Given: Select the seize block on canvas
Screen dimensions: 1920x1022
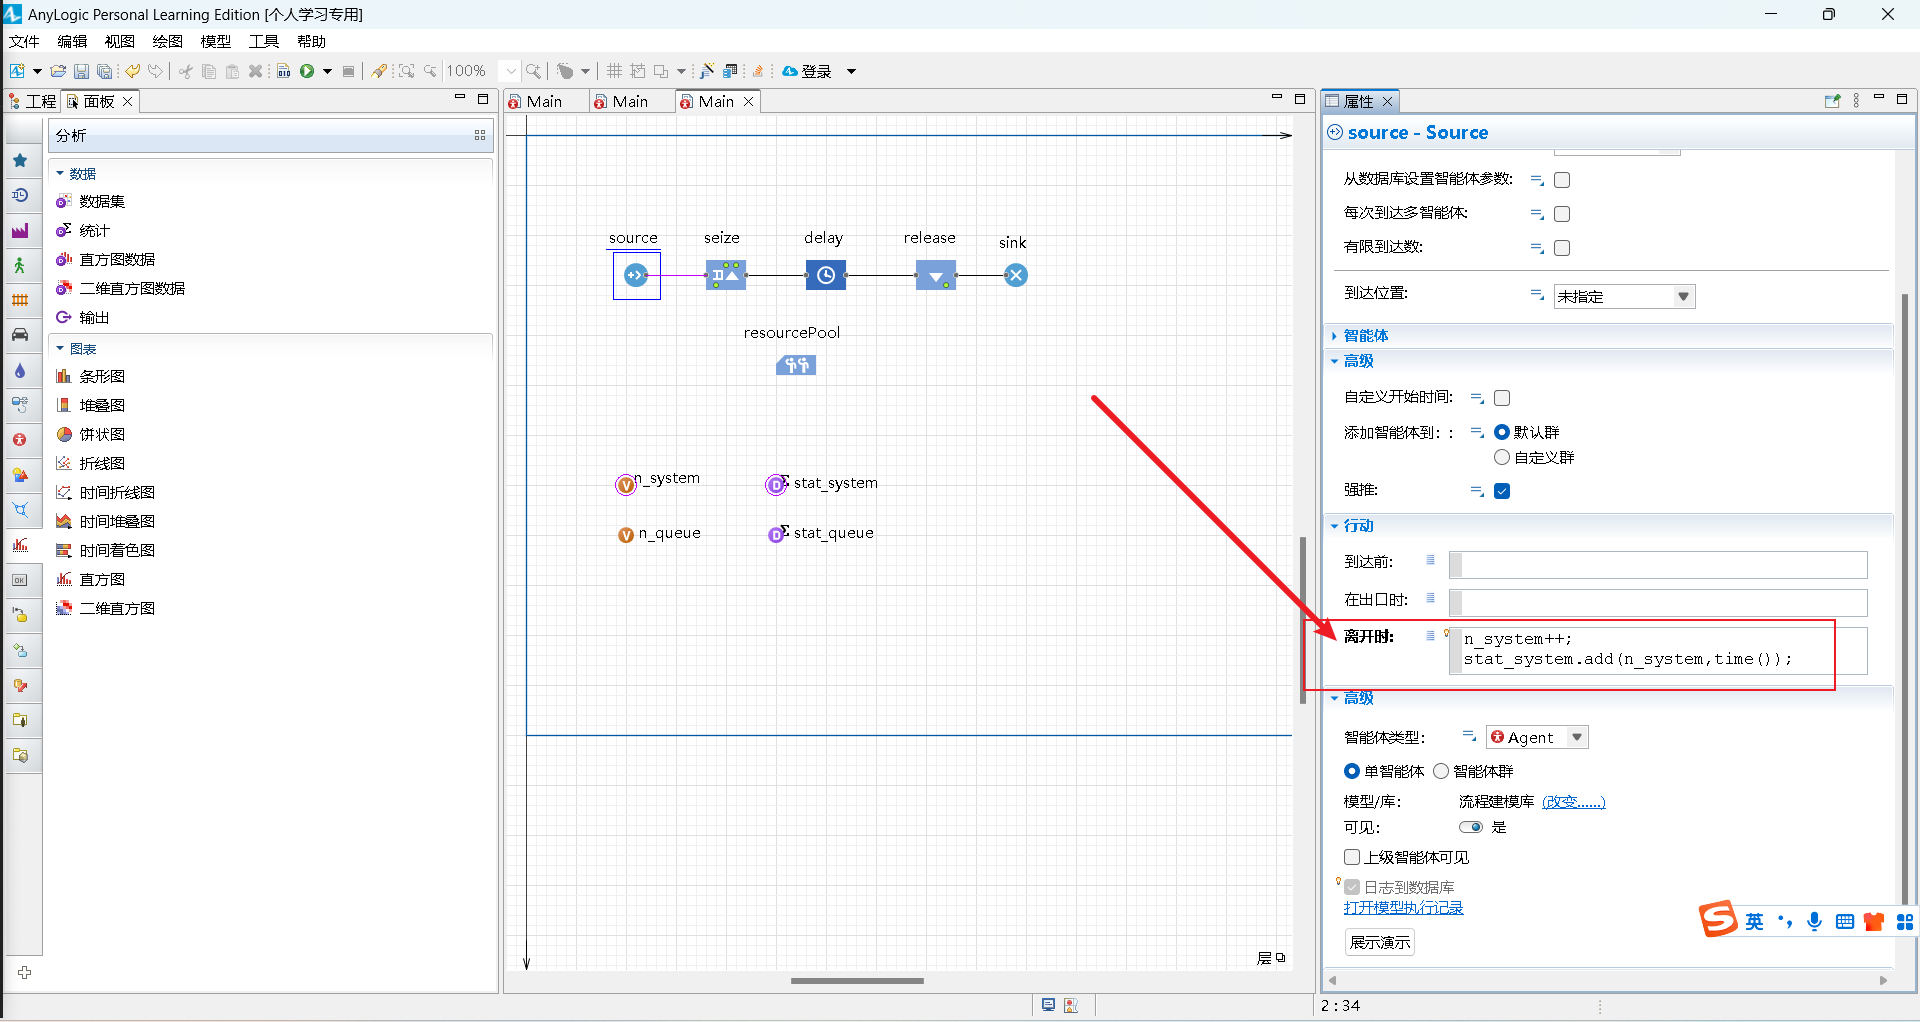Looking at the screenshot, I should pos(726,275).
